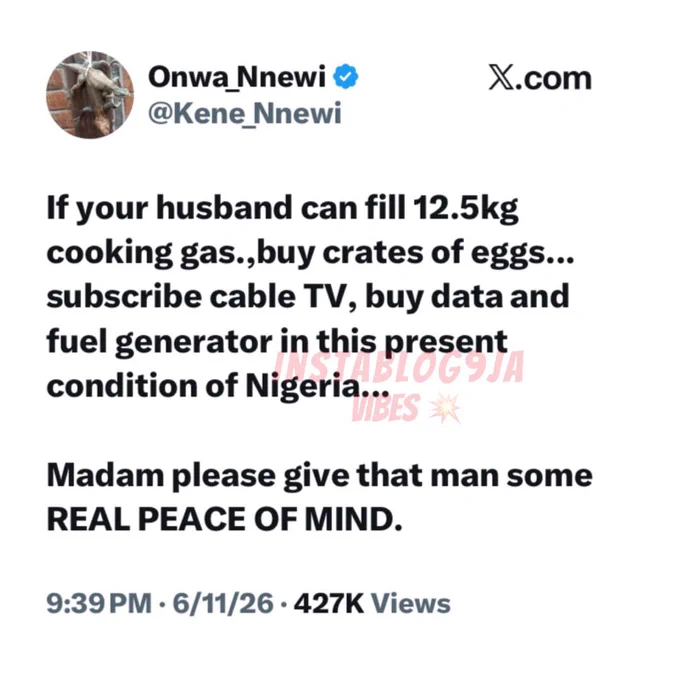Click the X logo beside .com
Viewport: 680px width, 680px height.
point(501,77)
